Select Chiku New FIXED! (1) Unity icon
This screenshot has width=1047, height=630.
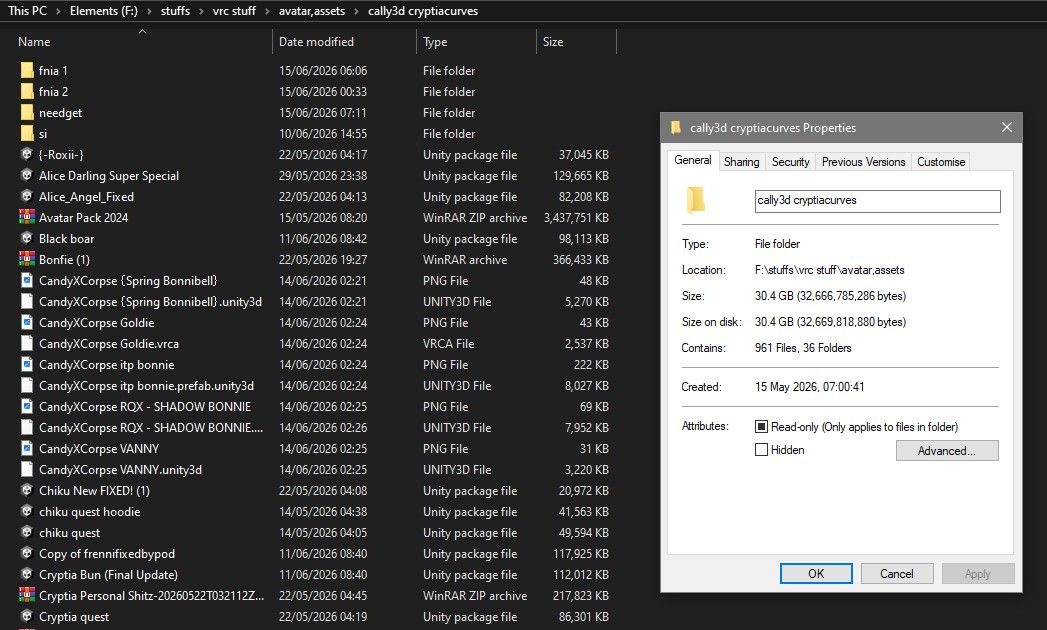[x=27, y=490]
